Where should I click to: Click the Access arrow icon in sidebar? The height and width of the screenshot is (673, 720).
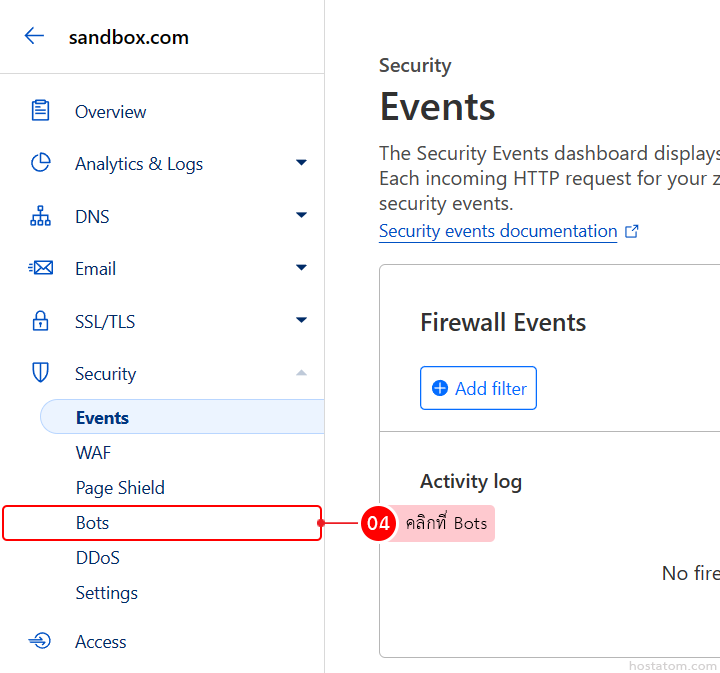pos(40,641)
